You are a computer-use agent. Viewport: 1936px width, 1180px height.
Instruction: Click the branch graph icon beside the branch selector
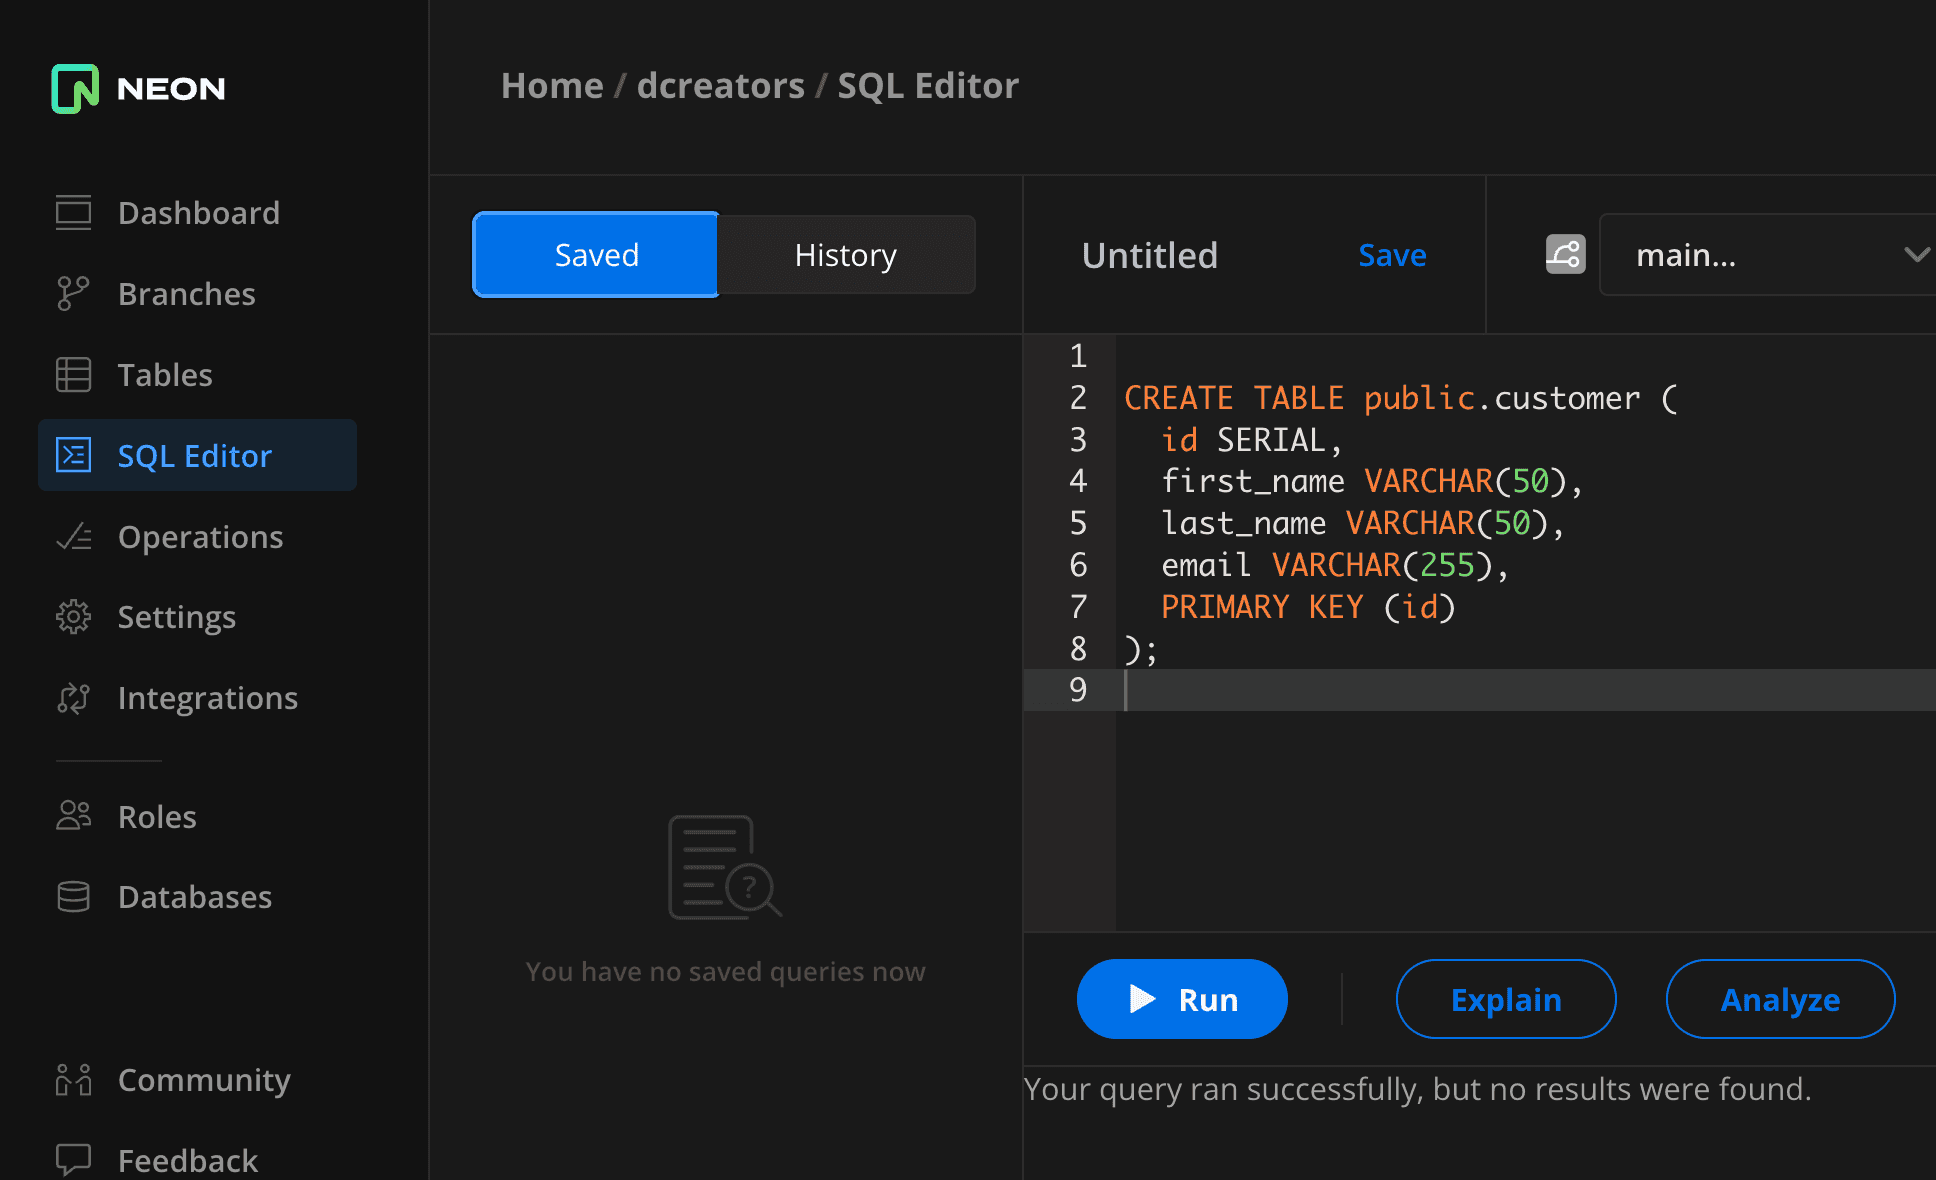(x=1564, y=254)
